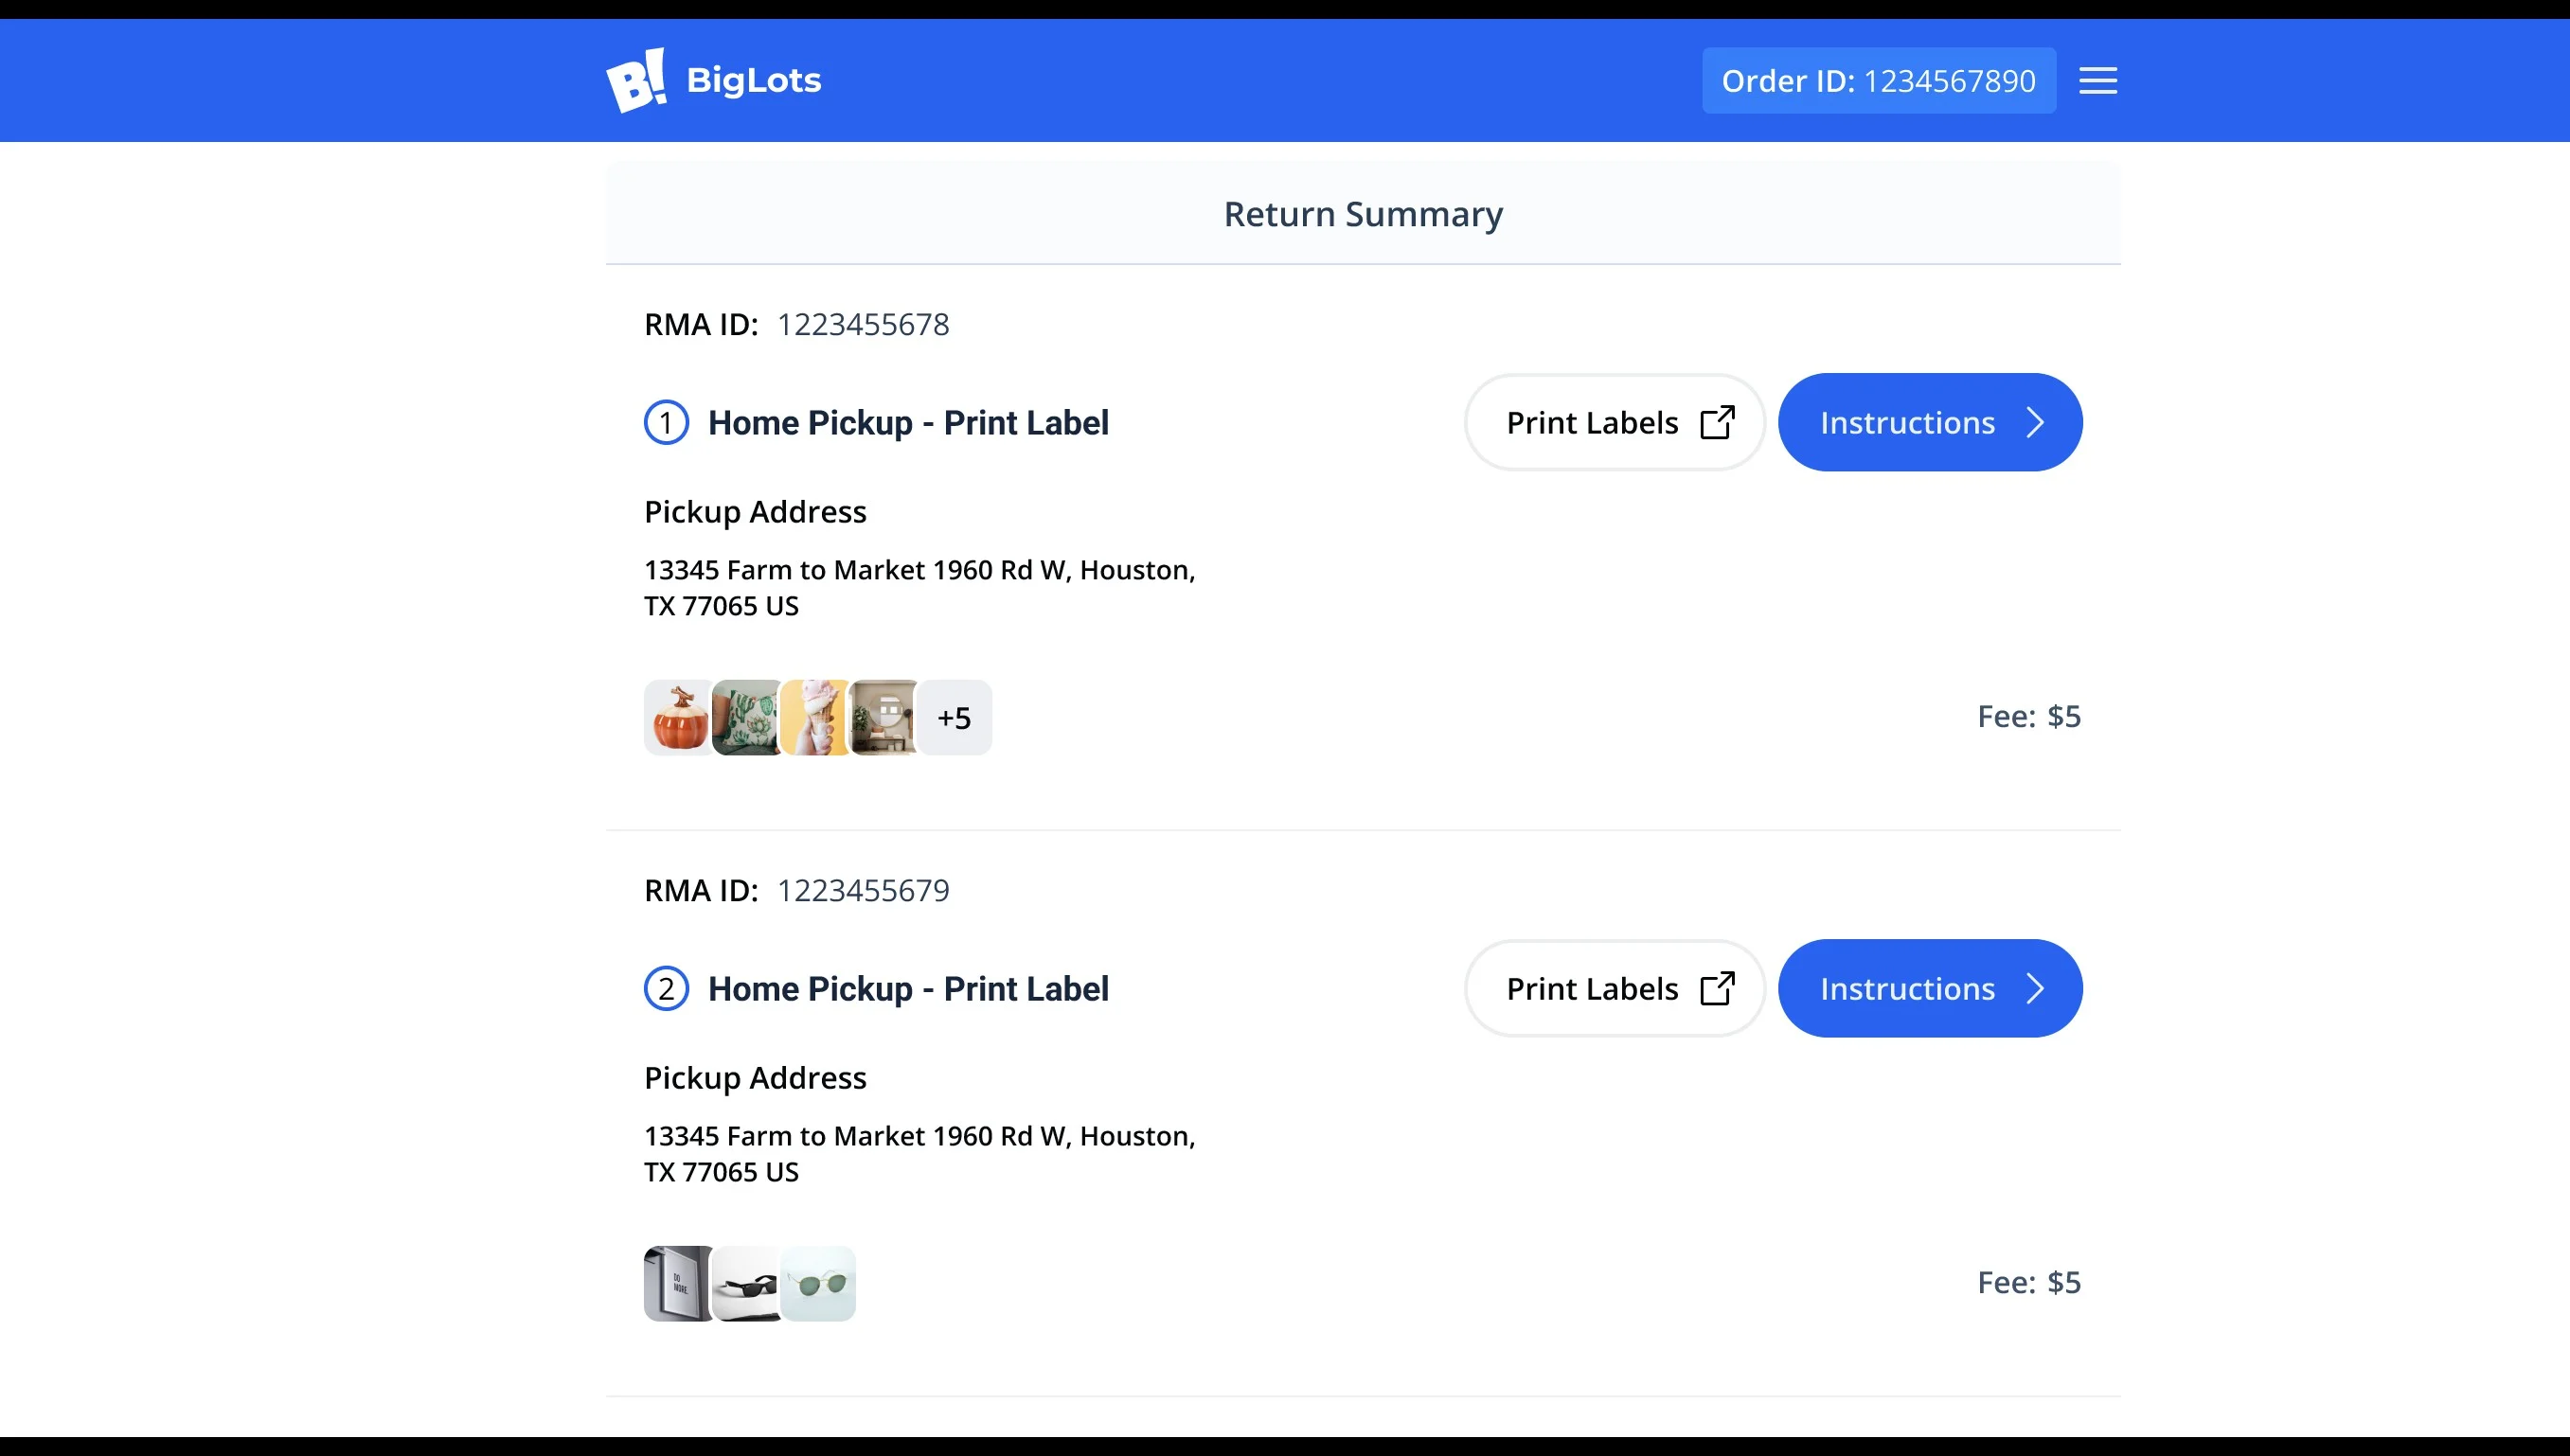Click the BigLots logo icon

tap(636, 80)
